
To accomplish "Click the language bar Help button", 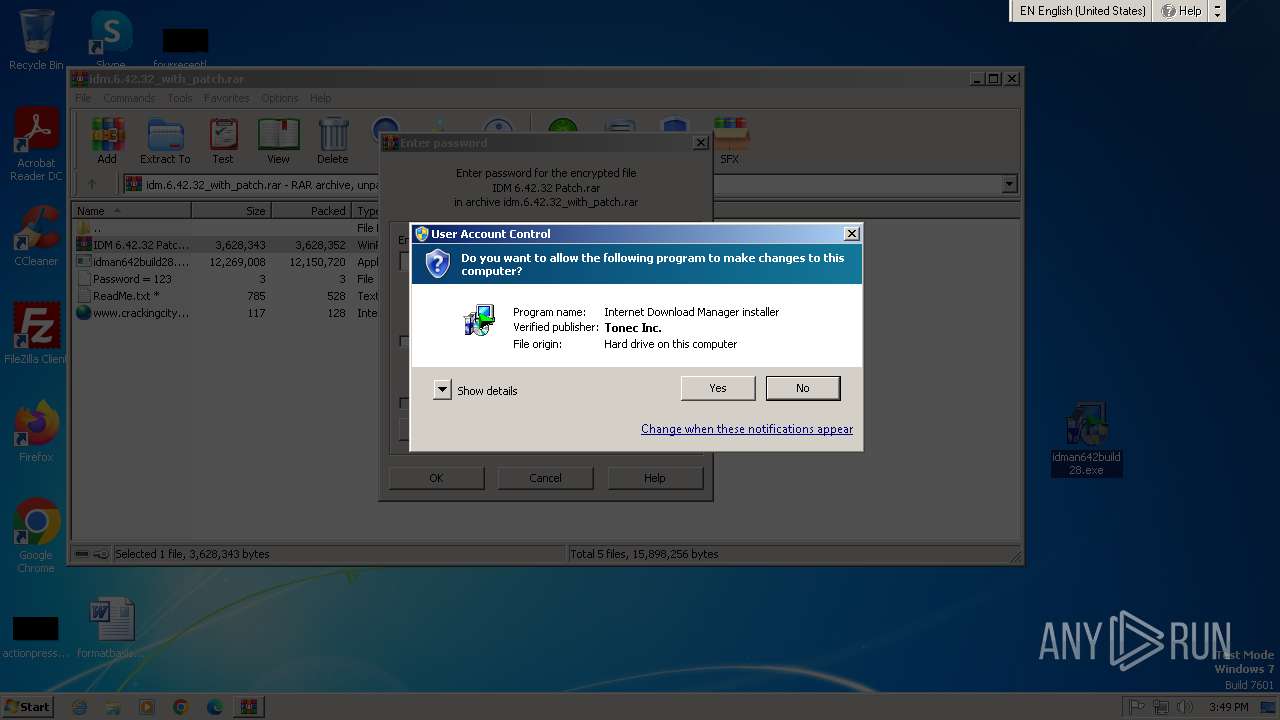I will (x=1181, y=11).
